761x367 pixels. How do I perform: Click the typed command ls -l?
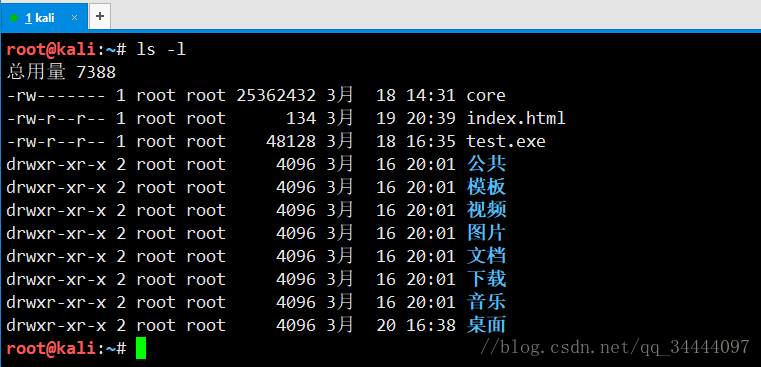[161, 49]
